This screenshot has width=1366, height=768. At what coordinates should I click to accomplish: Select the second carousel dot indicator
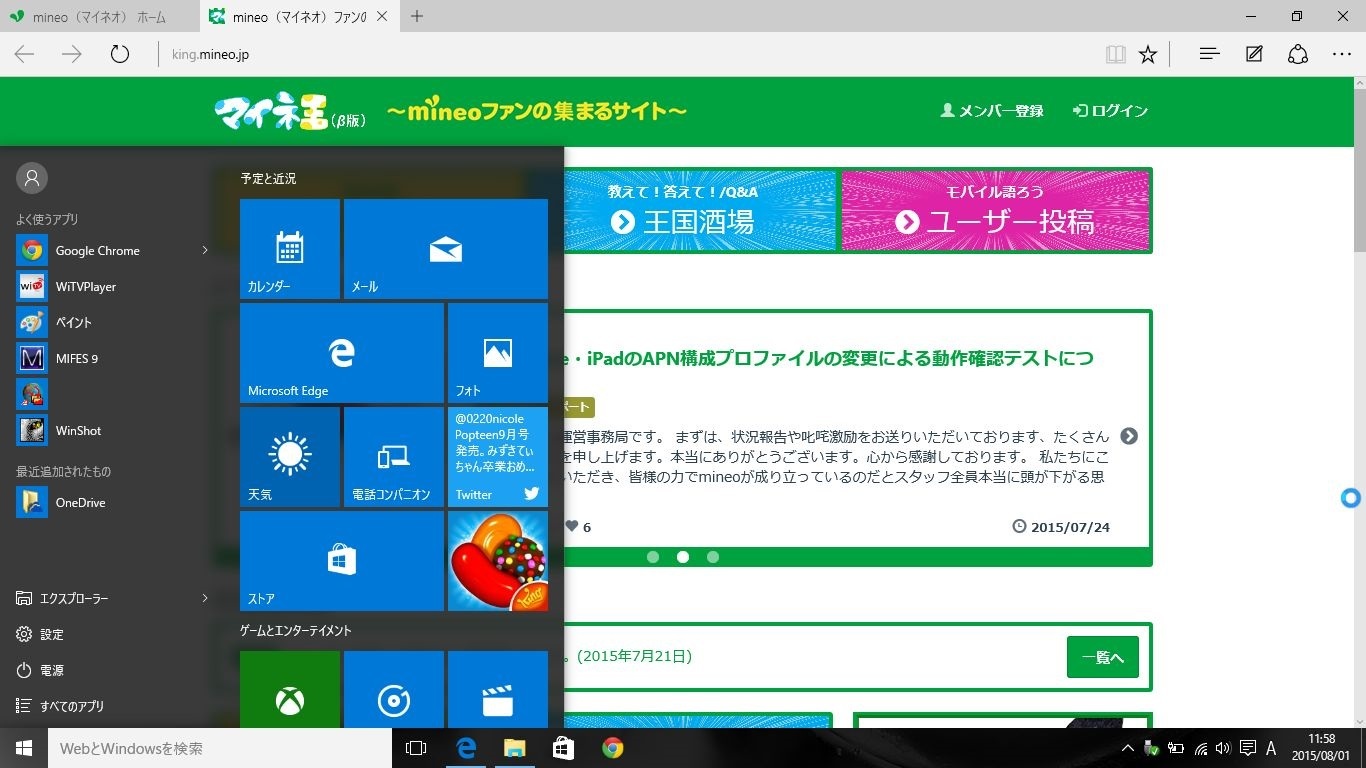pyautogui.click(x=683, y=557)
